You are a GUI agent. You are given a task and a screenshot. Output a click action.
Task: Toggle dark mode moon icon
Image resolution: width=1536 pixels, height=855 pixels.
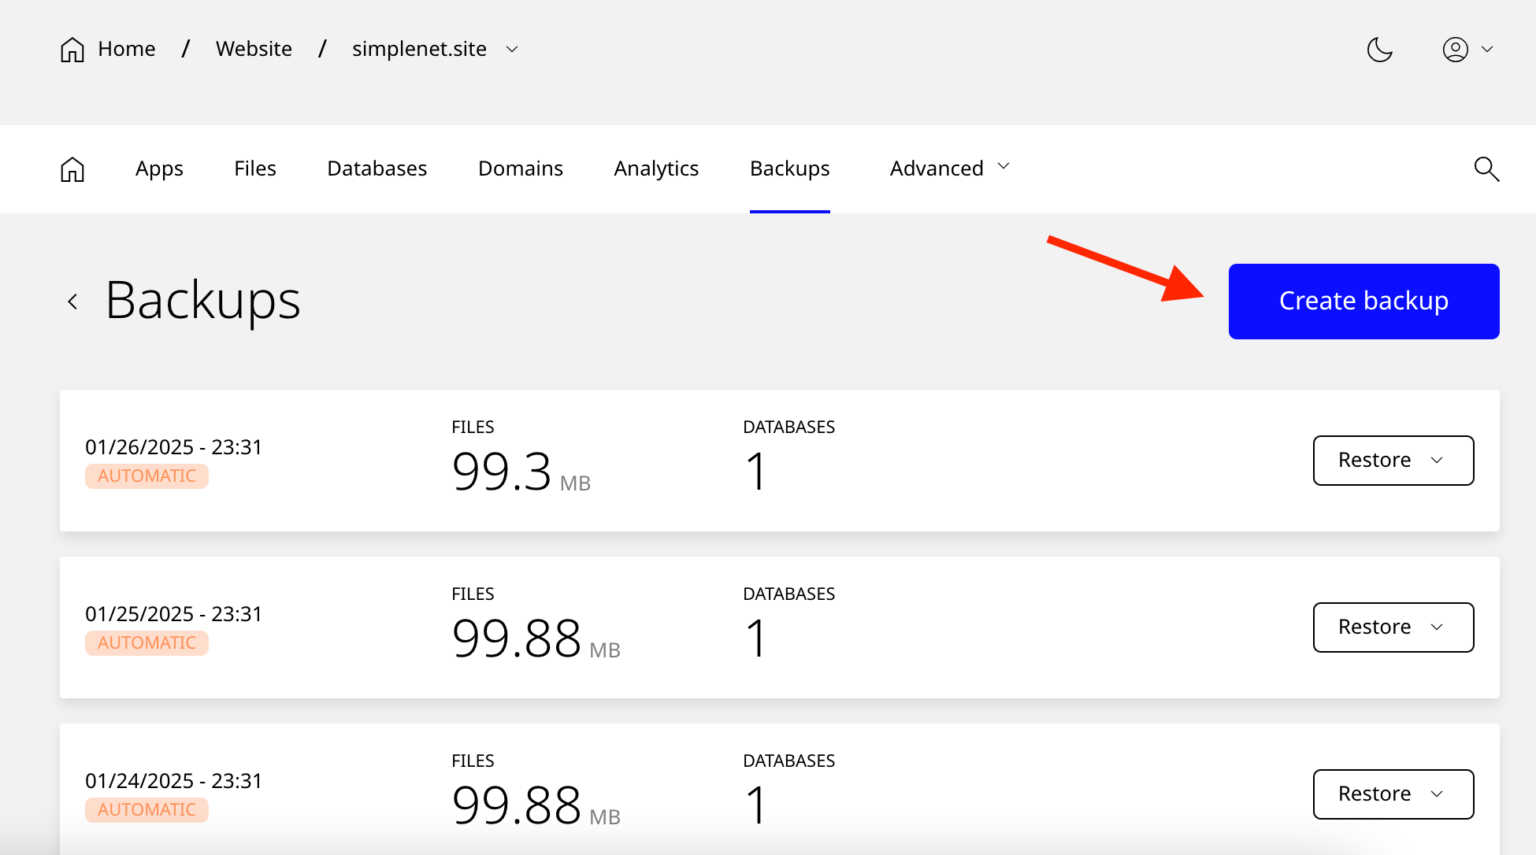click(x=1379, y=50)
